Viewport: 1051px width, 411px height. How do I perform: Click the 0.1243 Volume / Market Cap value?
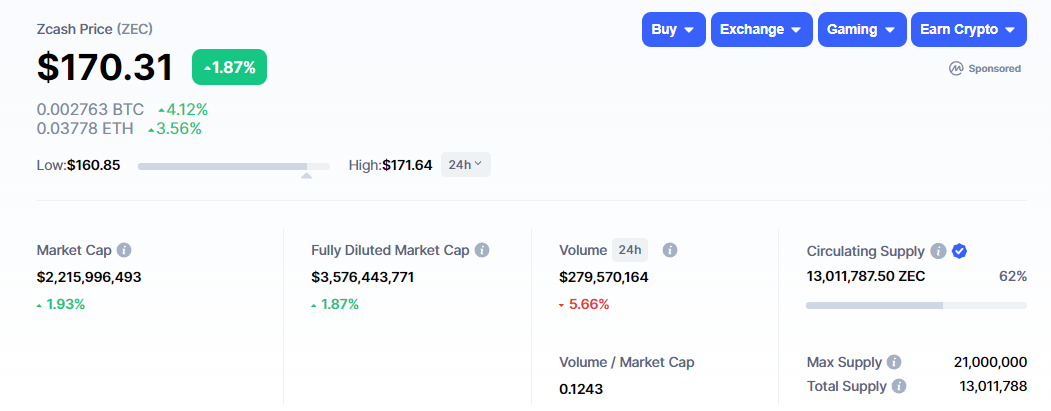(581, 389)
